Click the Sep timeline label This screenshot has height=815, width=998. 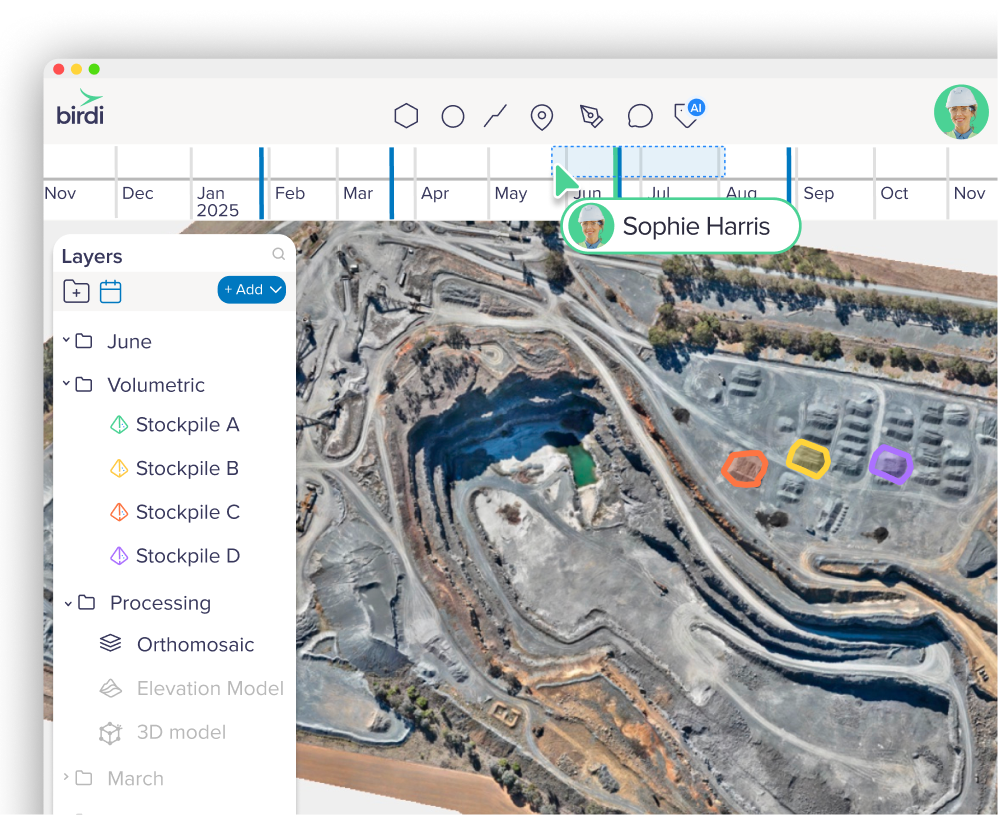click(x=819, y=193)
